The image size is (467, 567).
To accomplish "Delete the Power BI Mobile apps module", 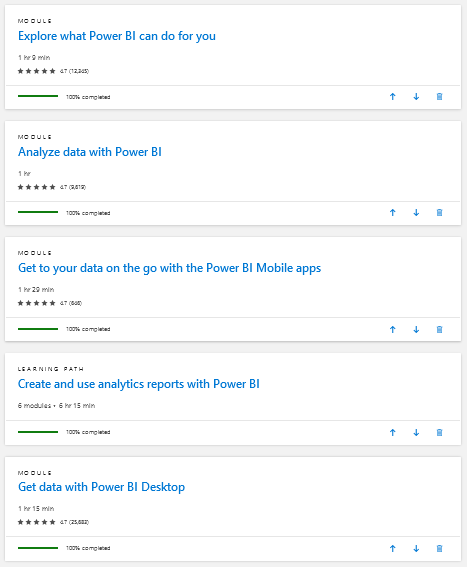I will [440, 329].
